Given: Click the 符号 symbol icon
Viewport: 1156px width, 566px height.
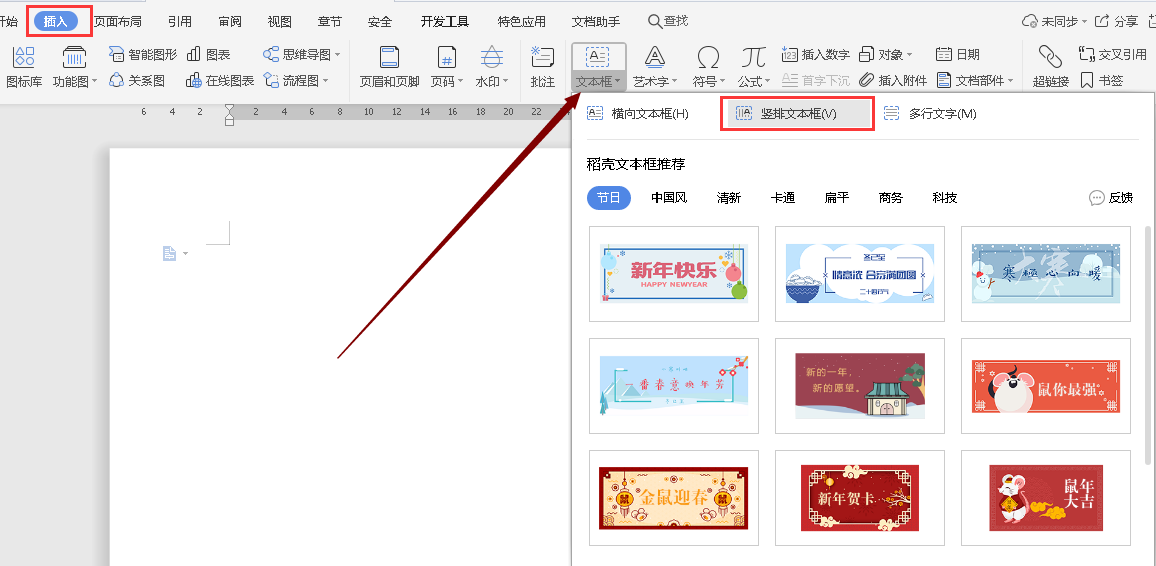Looking at the screenshot, I should pos(708,57).
